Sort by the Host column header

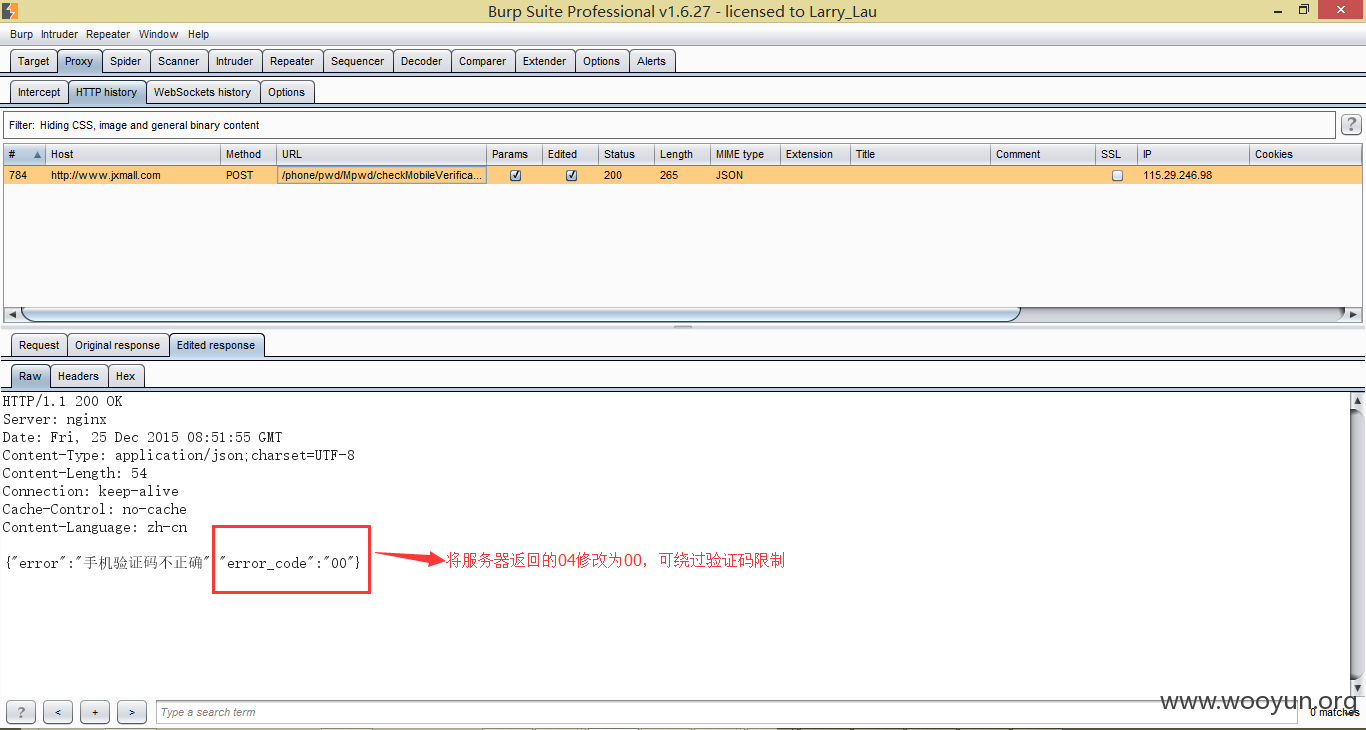pos(133,154)
